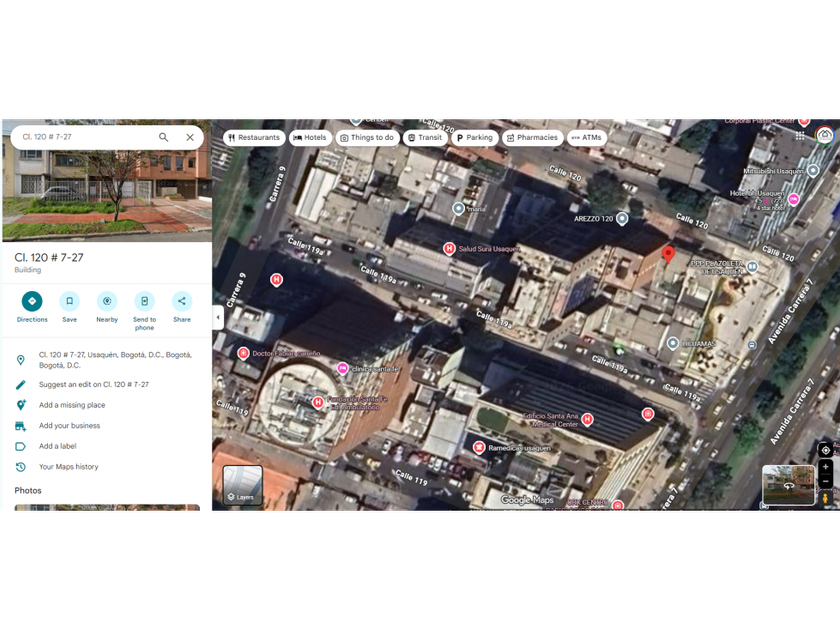Click the search magnifier icon
The image size is (840, 630).
pos(163,137)
